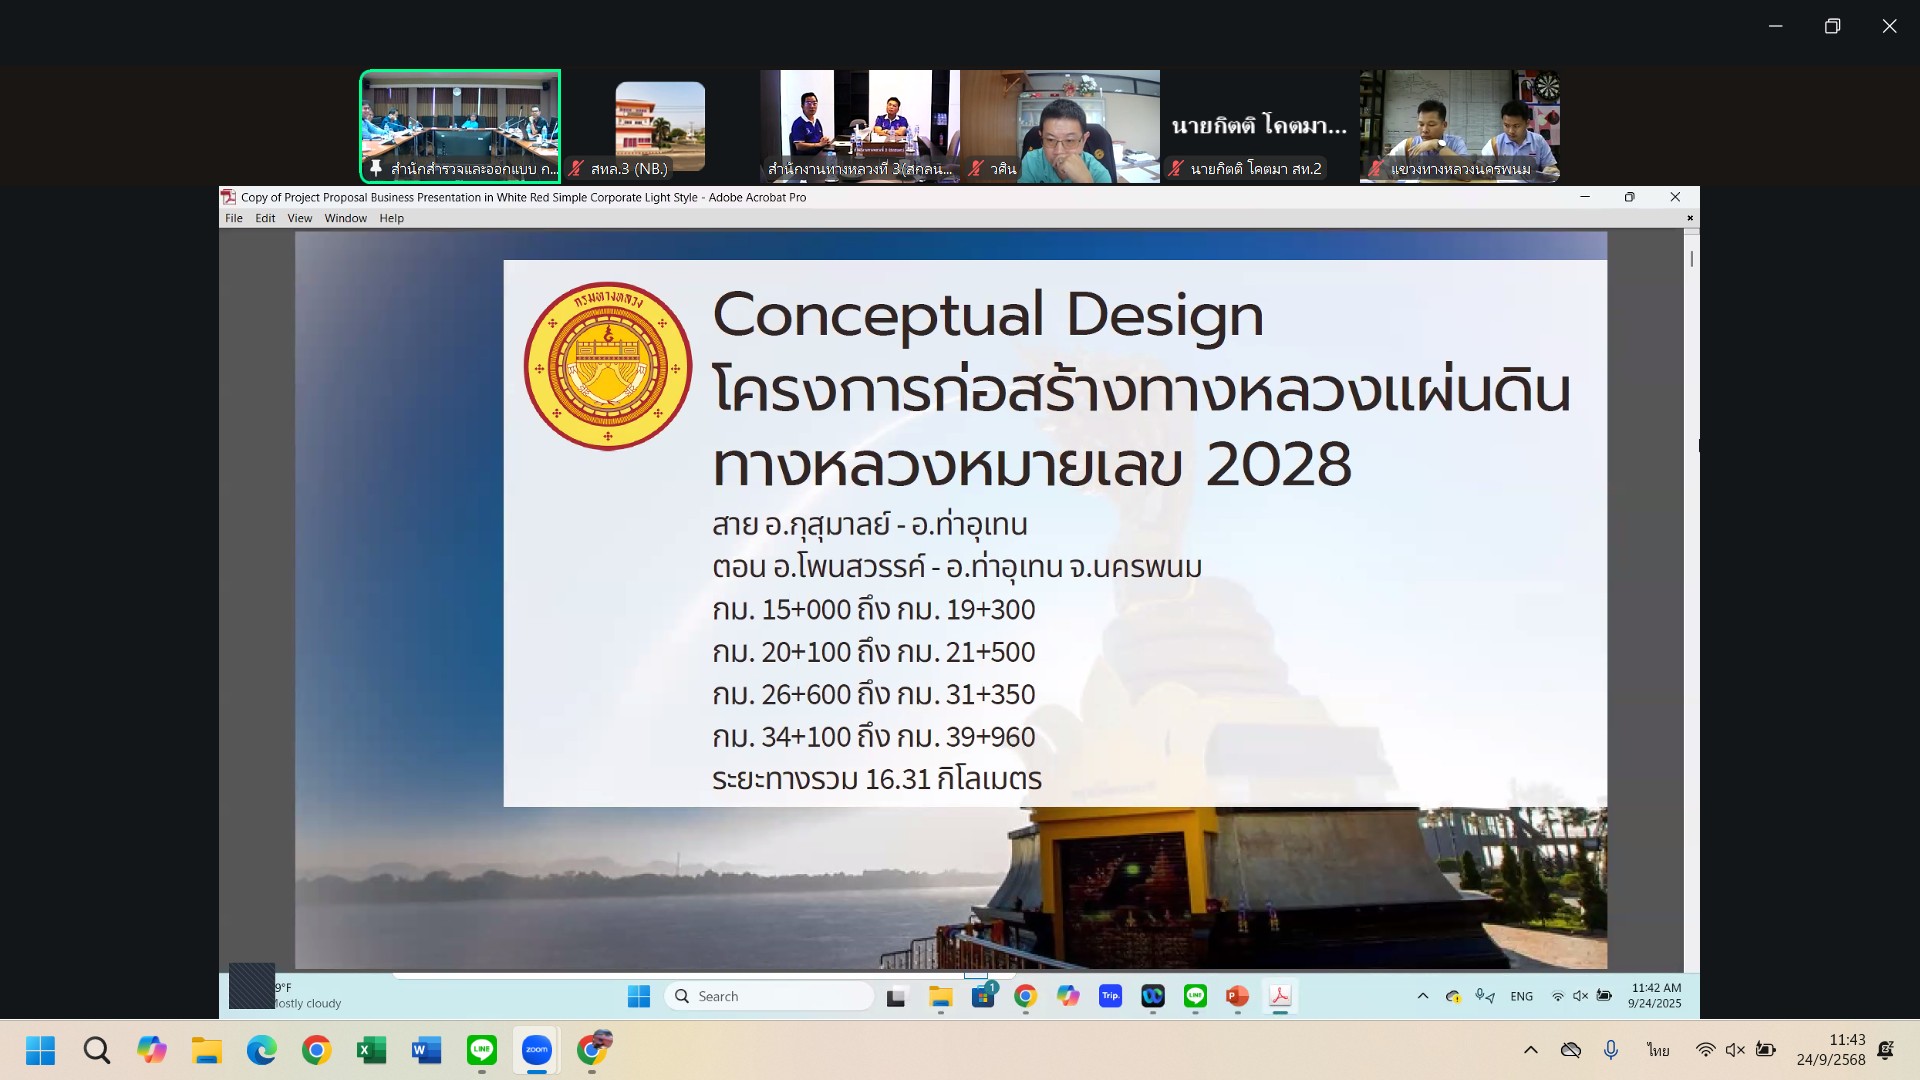Expand the hidden system tray icons chevron

tap(1530, 1050)
